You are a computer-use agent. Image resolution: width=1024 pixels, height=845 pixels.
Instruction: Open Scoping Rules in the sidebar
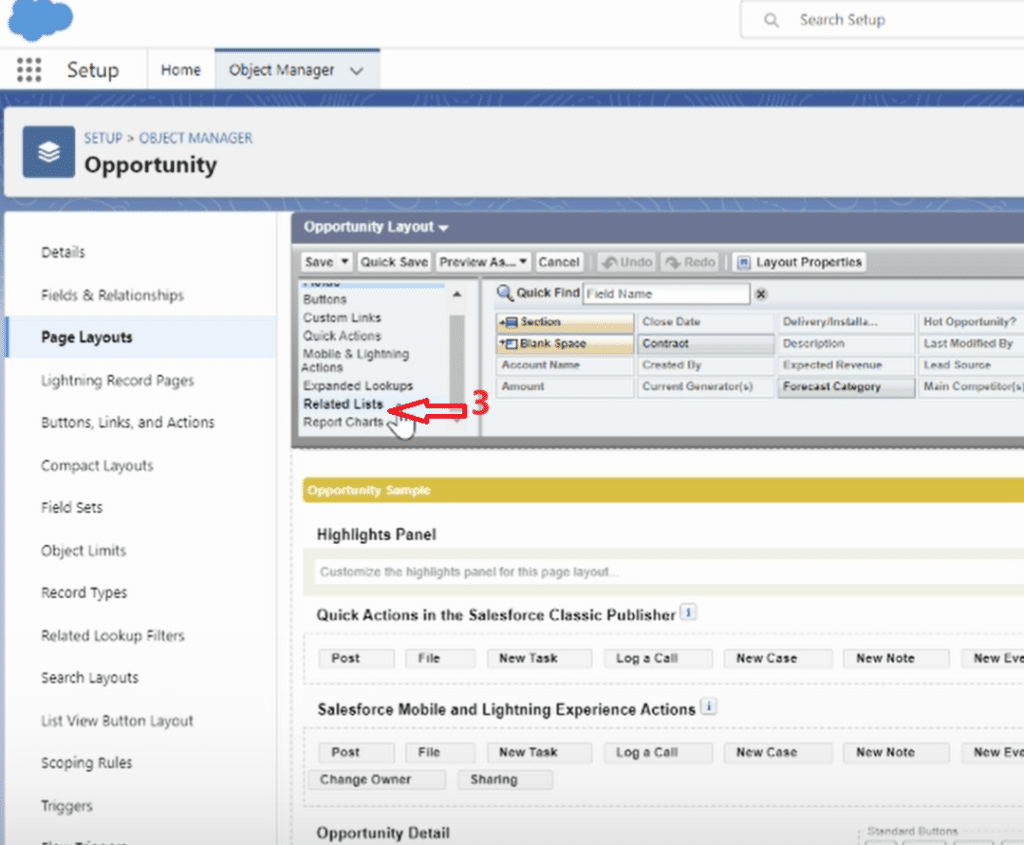coord(87,763)
